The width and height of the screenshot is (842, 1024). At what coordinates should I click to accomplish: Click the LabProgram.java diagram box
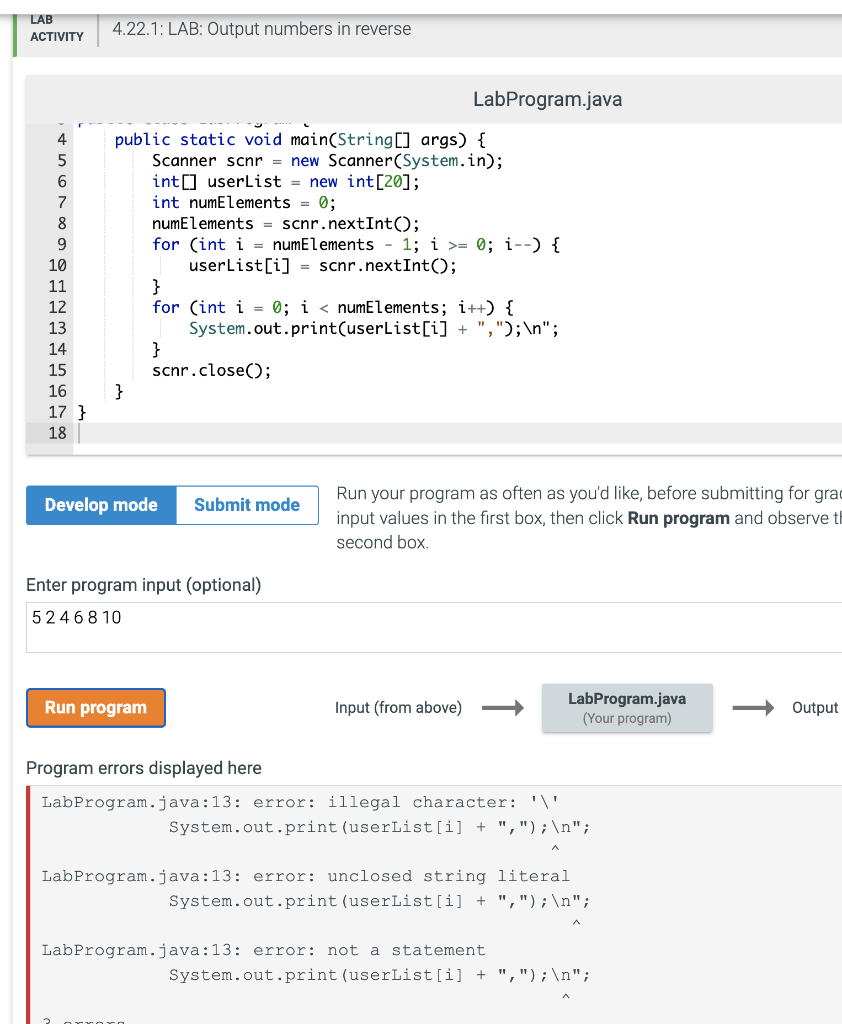627,707
